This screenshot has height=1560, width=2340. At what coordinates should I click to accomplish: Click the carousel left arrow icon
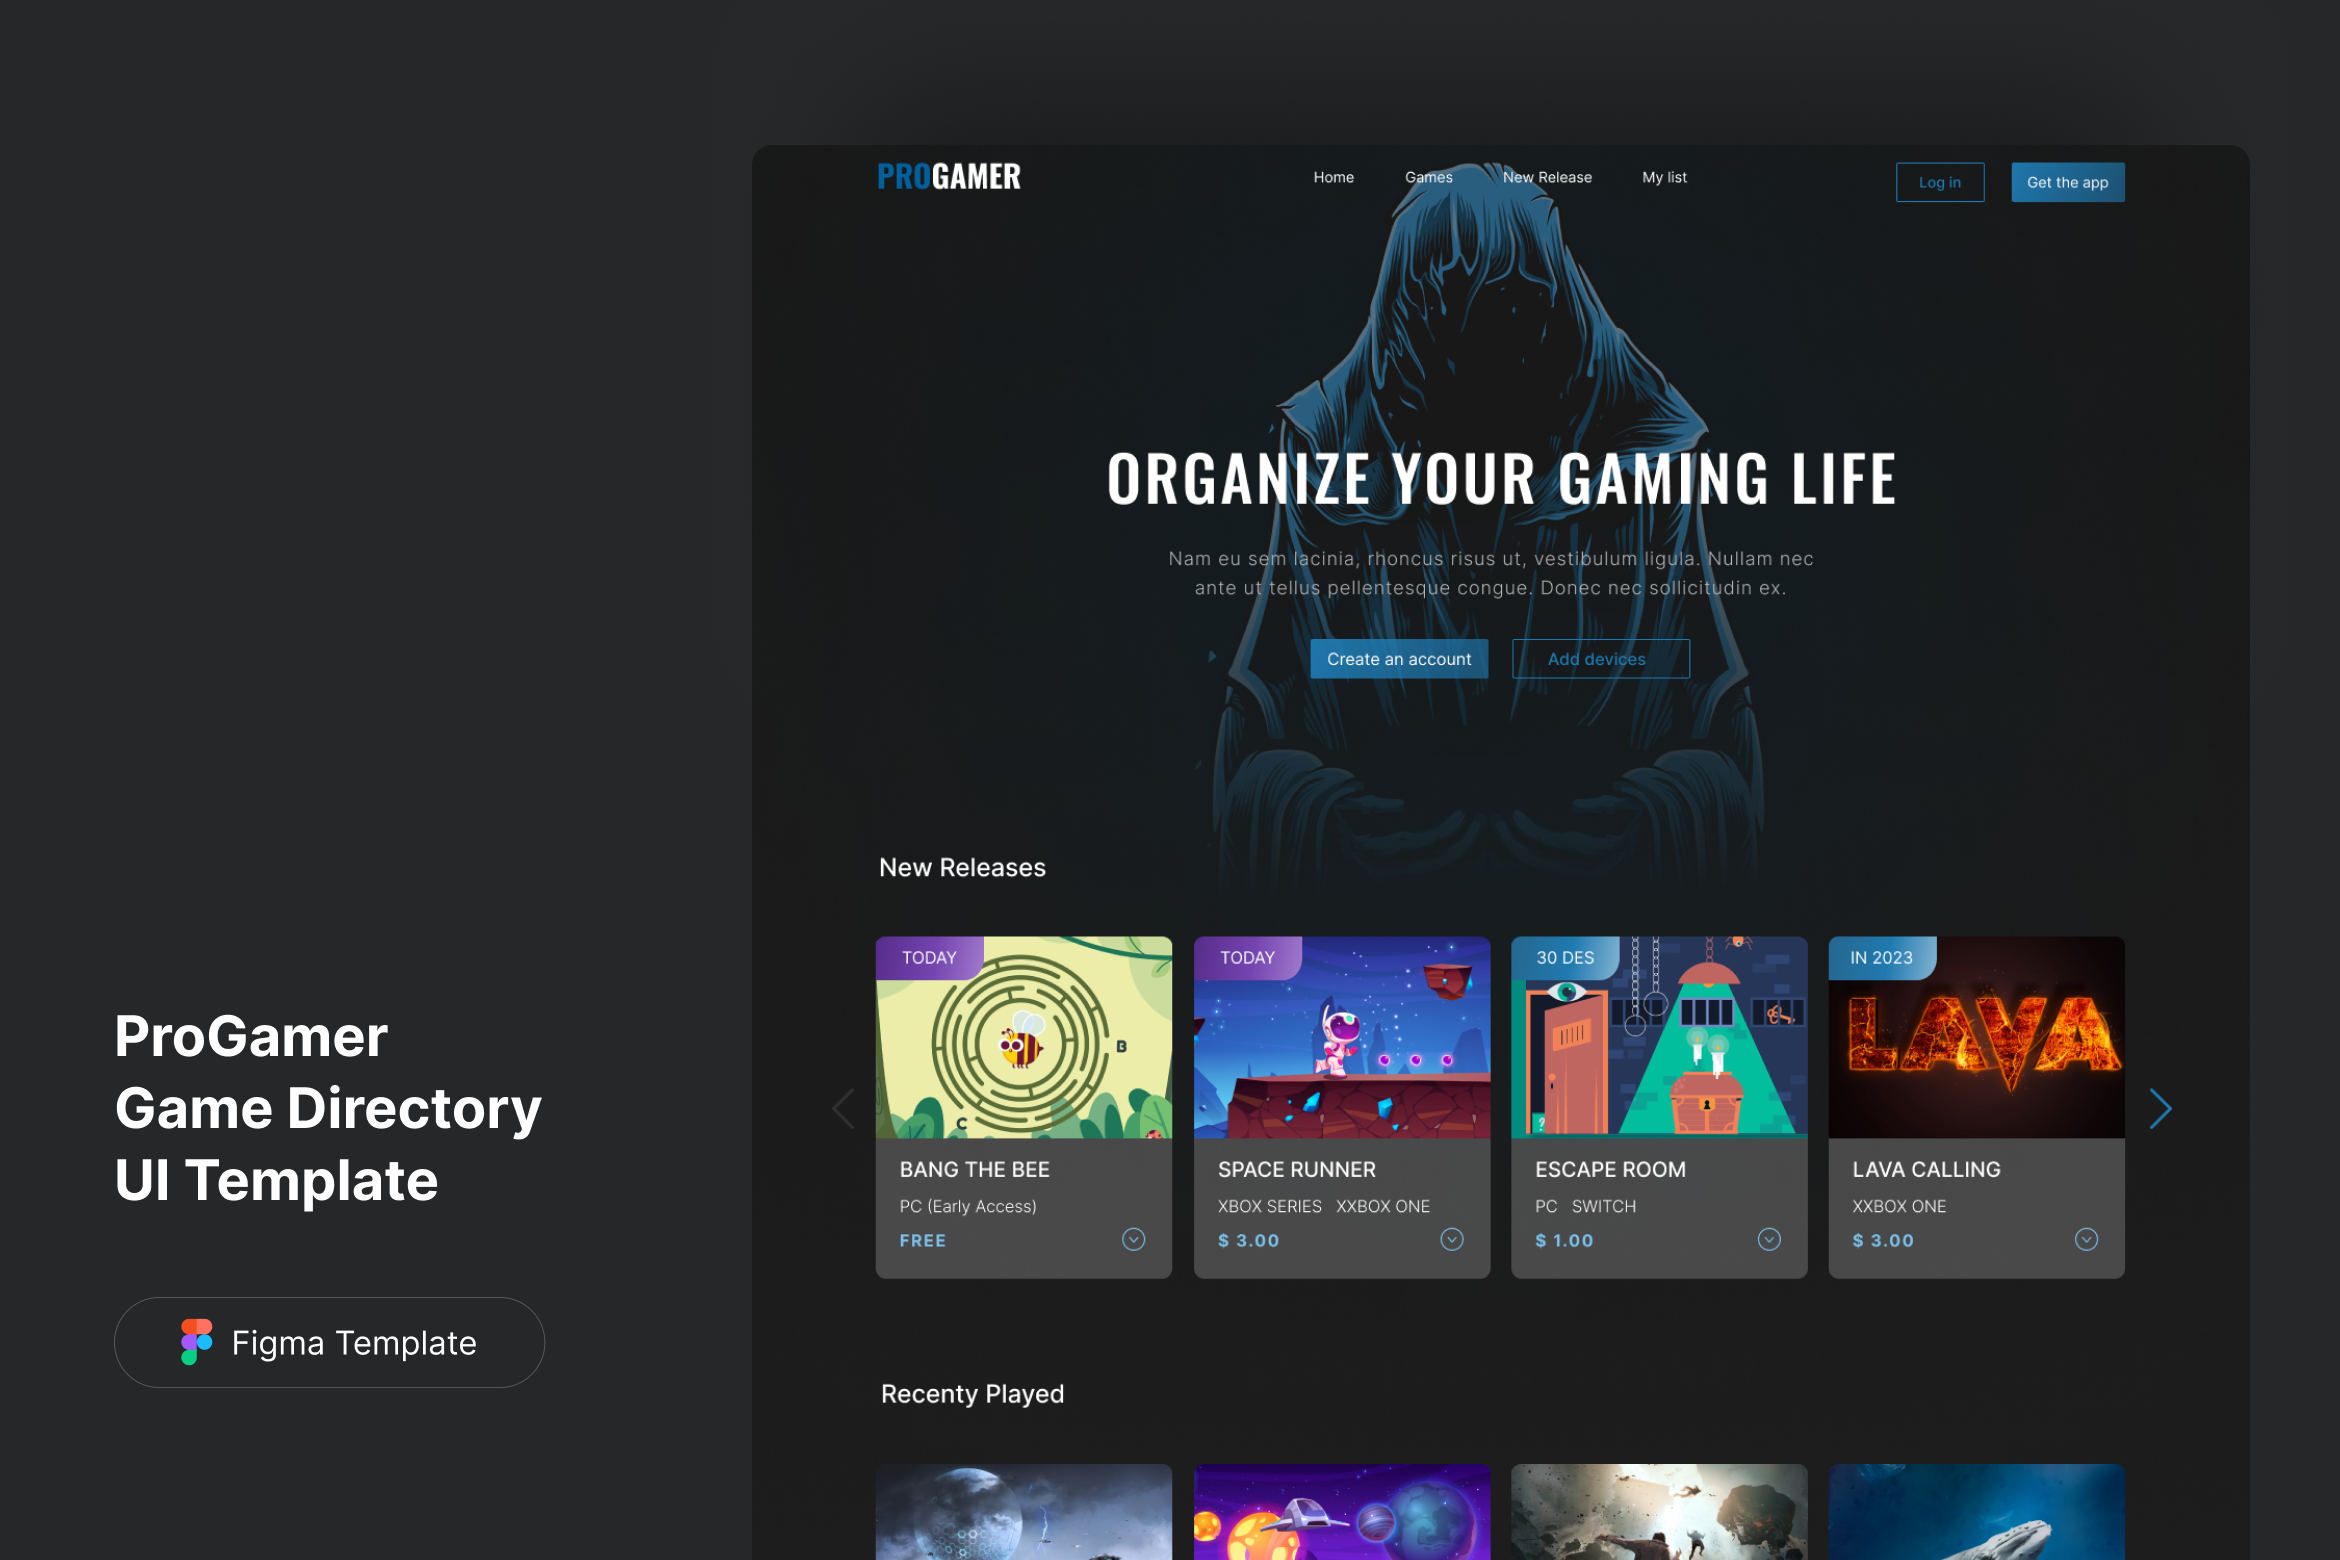tap(843, 1107)
